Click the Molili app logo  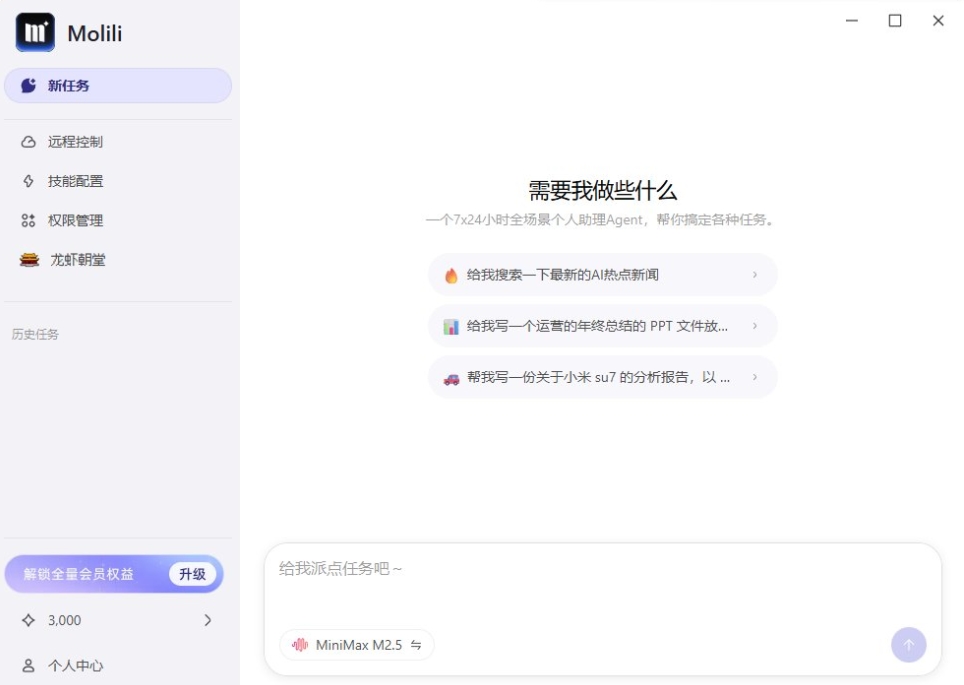(35, 32)
